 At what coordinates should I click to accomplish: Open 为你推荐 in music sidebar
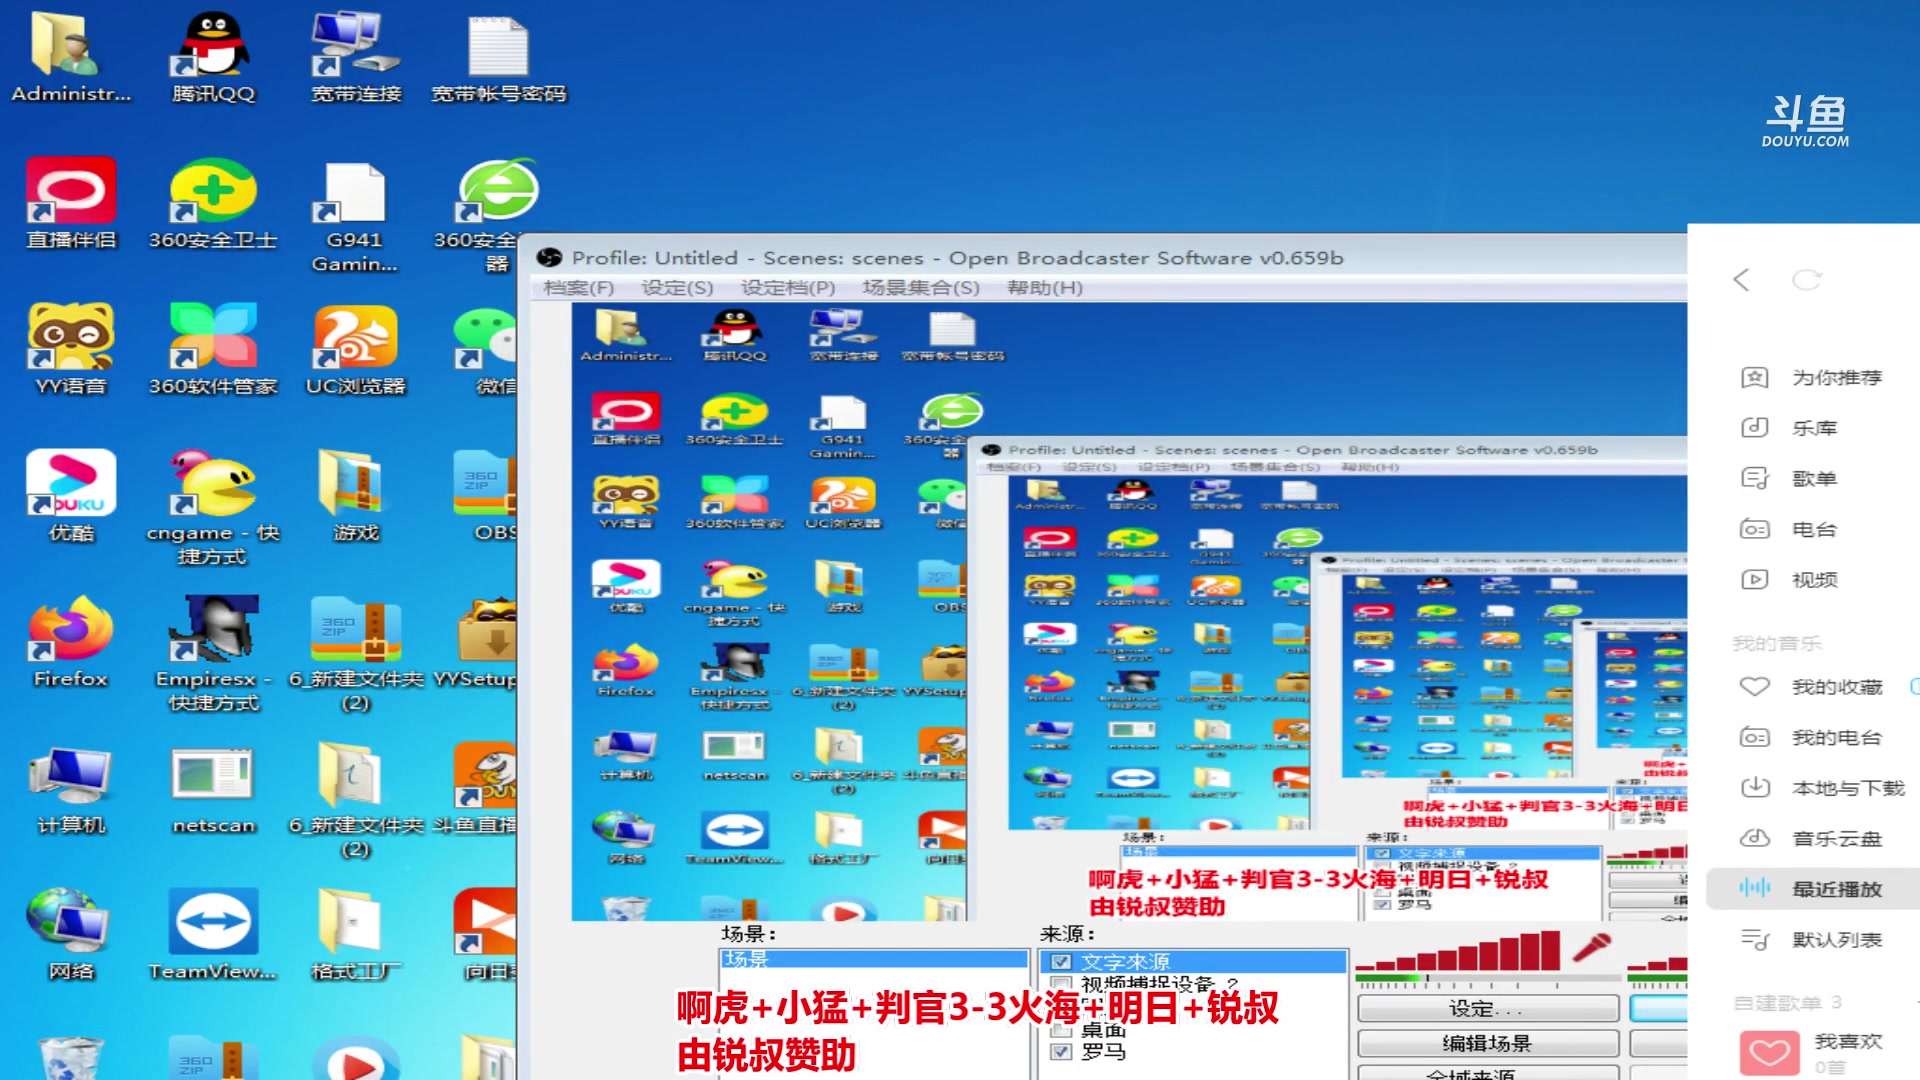pyautogui.click(x=1812, y=377)
